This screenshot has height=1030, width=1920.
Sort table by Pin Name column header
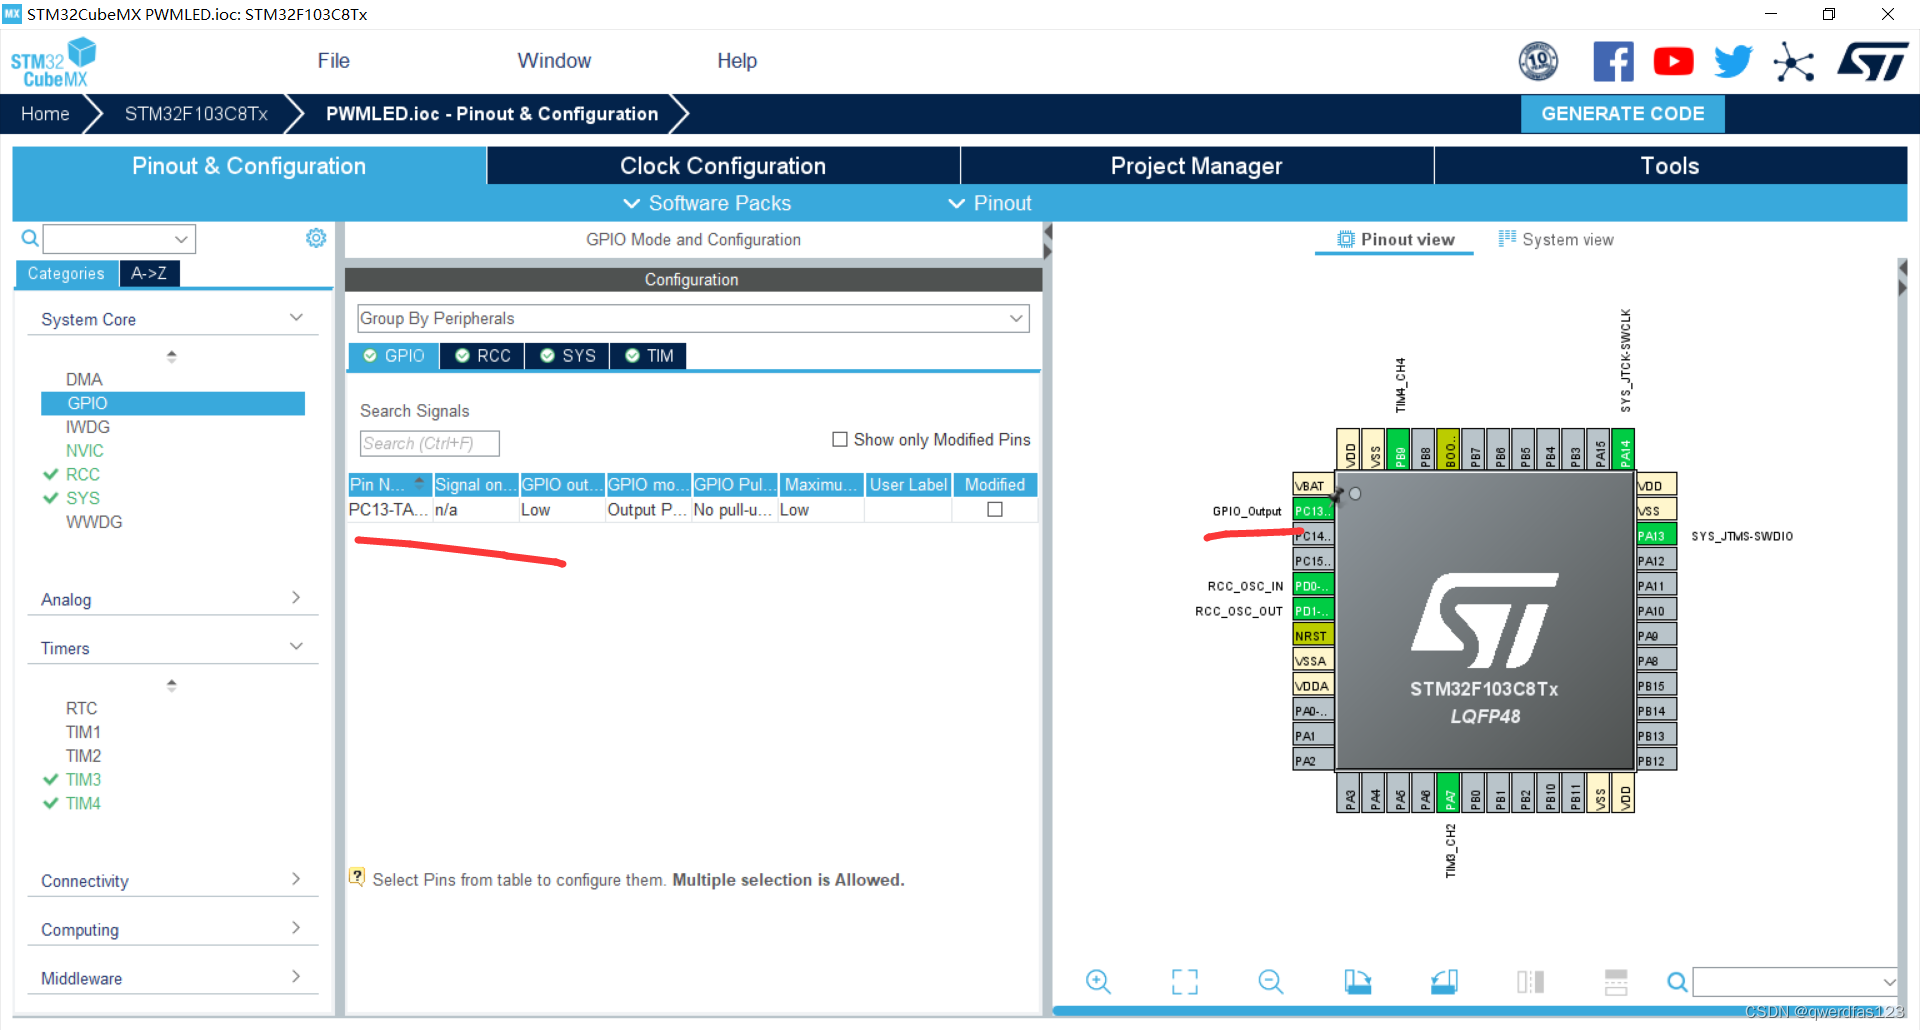tap(389, 484)
